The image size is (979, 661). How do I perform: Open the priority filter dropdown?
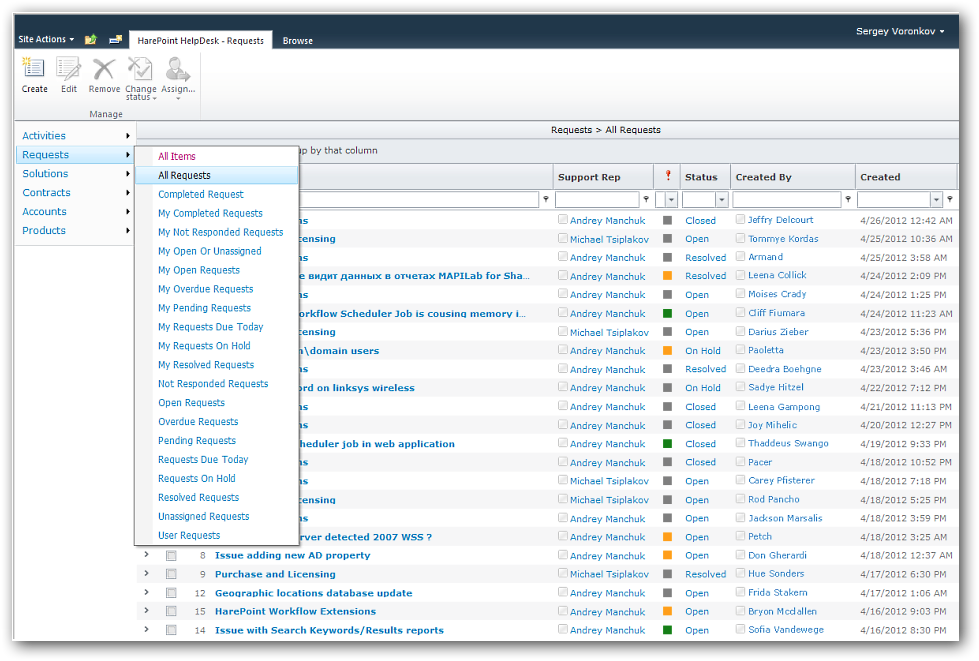pos(671,200)
